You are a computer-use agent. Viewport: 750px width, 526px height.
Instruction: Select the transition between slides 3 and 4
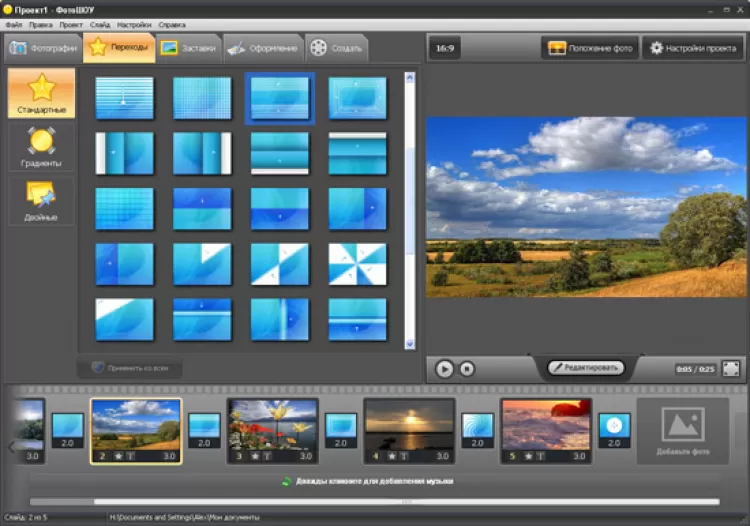point(341,430)
